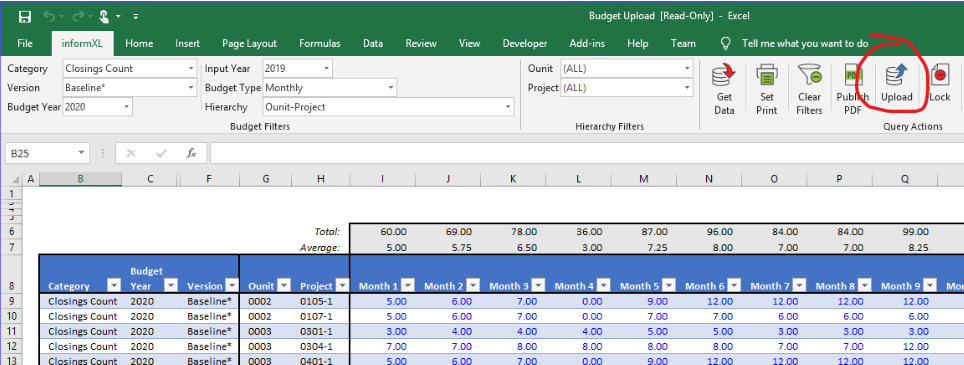Open the Month 9 column filter arrow
The width and height of the screenshot is (964, 365).
pos(930,286)
